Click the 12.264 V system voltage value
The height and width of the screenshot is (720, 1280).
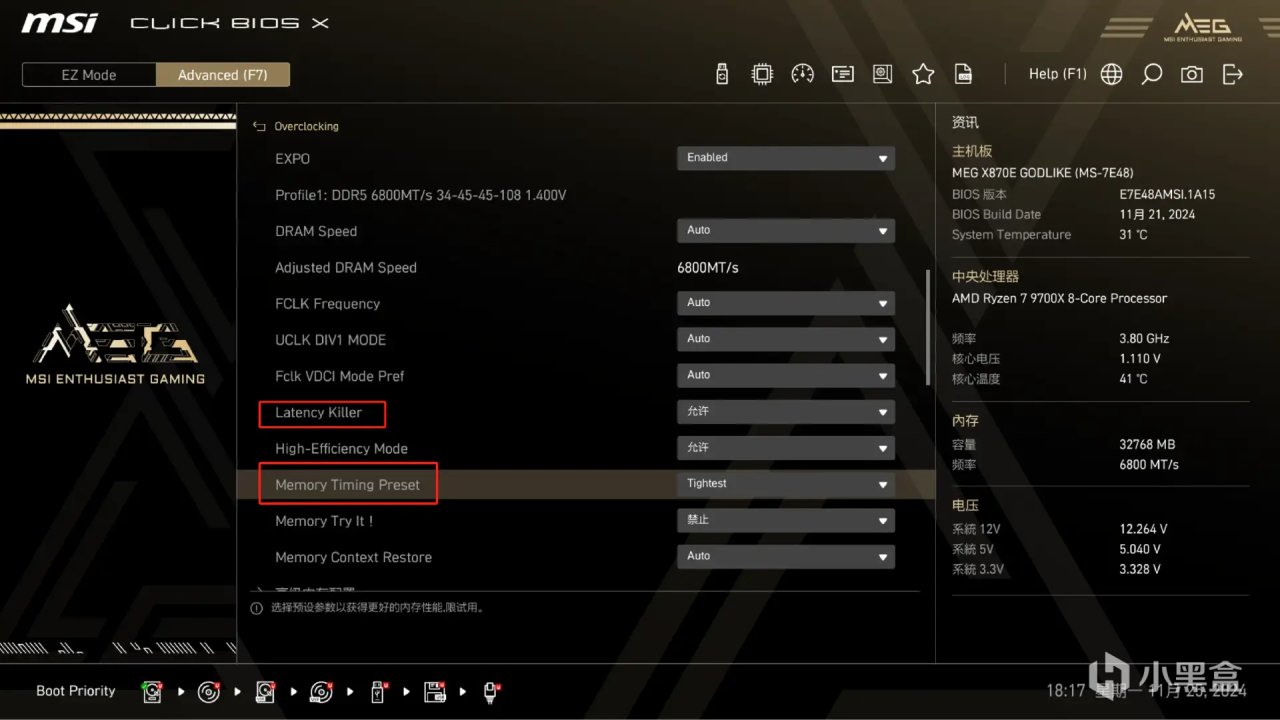pyautogui.click(x=1143, y=529)
